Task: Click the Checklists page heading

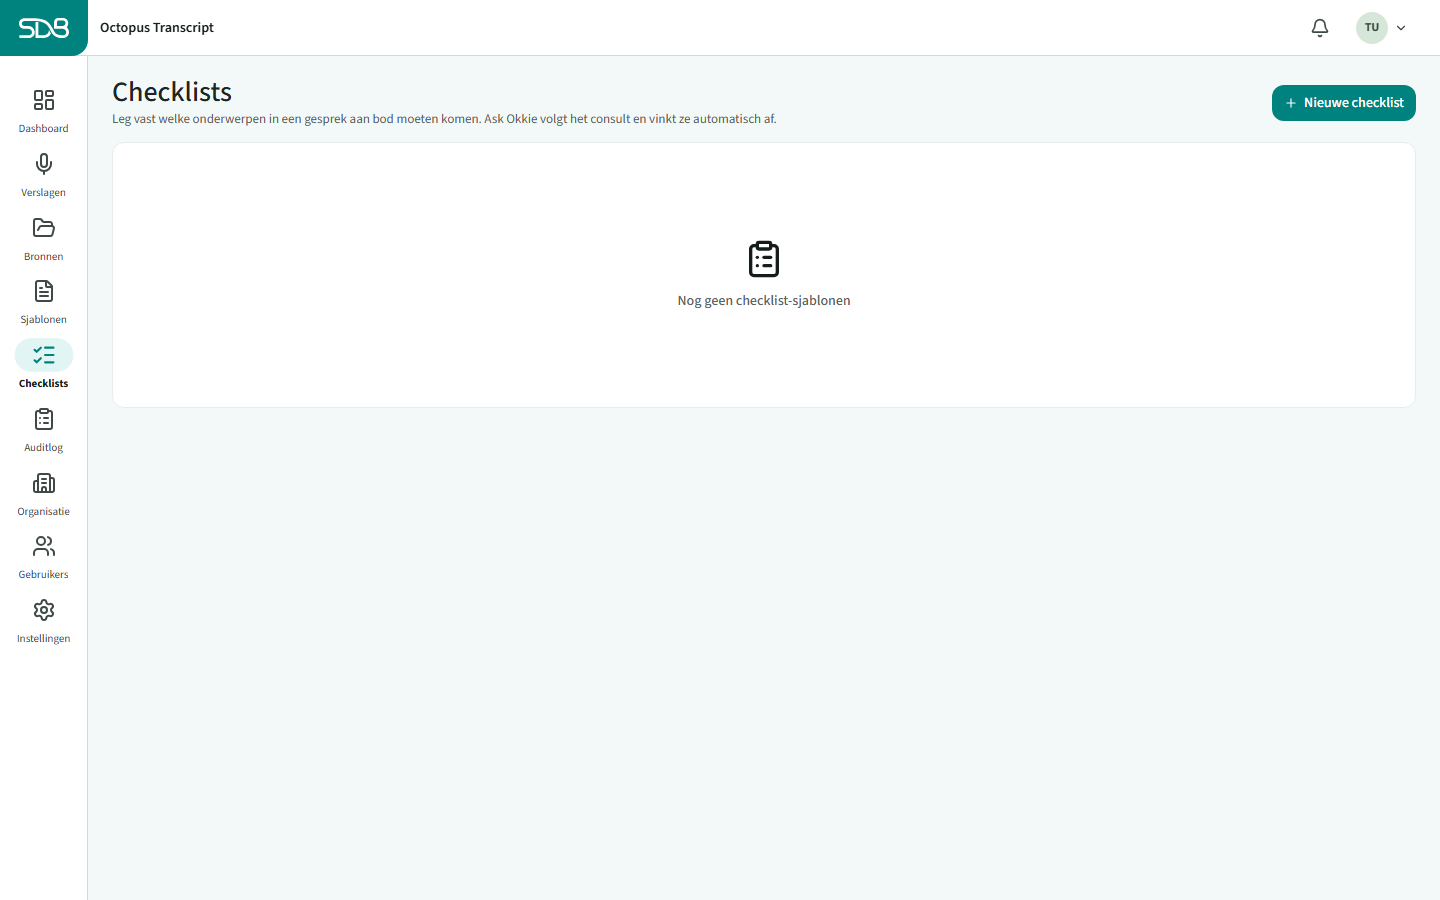Action: point(172,92)
